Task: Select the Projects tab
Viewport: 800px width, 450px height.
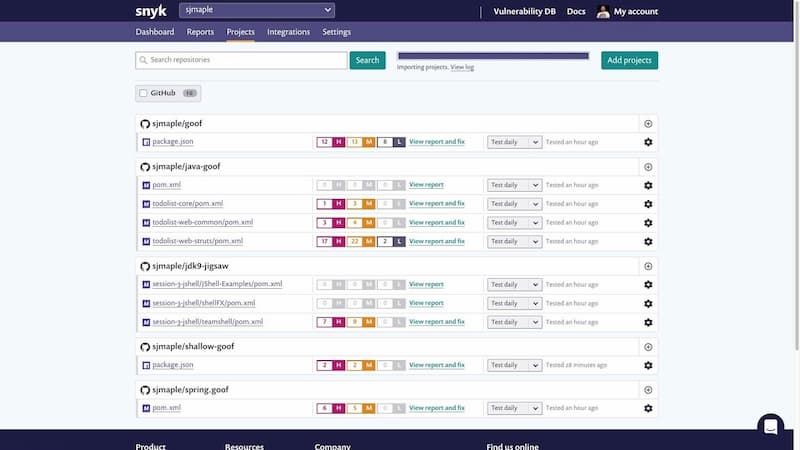Action: pos(240,32)
